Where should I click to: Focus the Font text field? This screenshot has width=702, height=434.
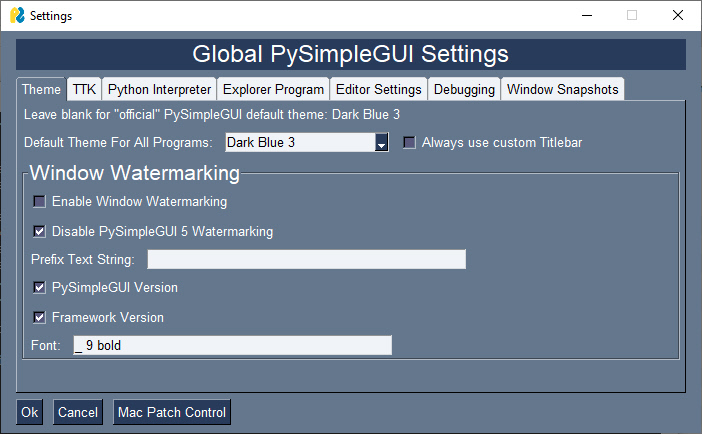pyautogui.click(x=231, y=346)
